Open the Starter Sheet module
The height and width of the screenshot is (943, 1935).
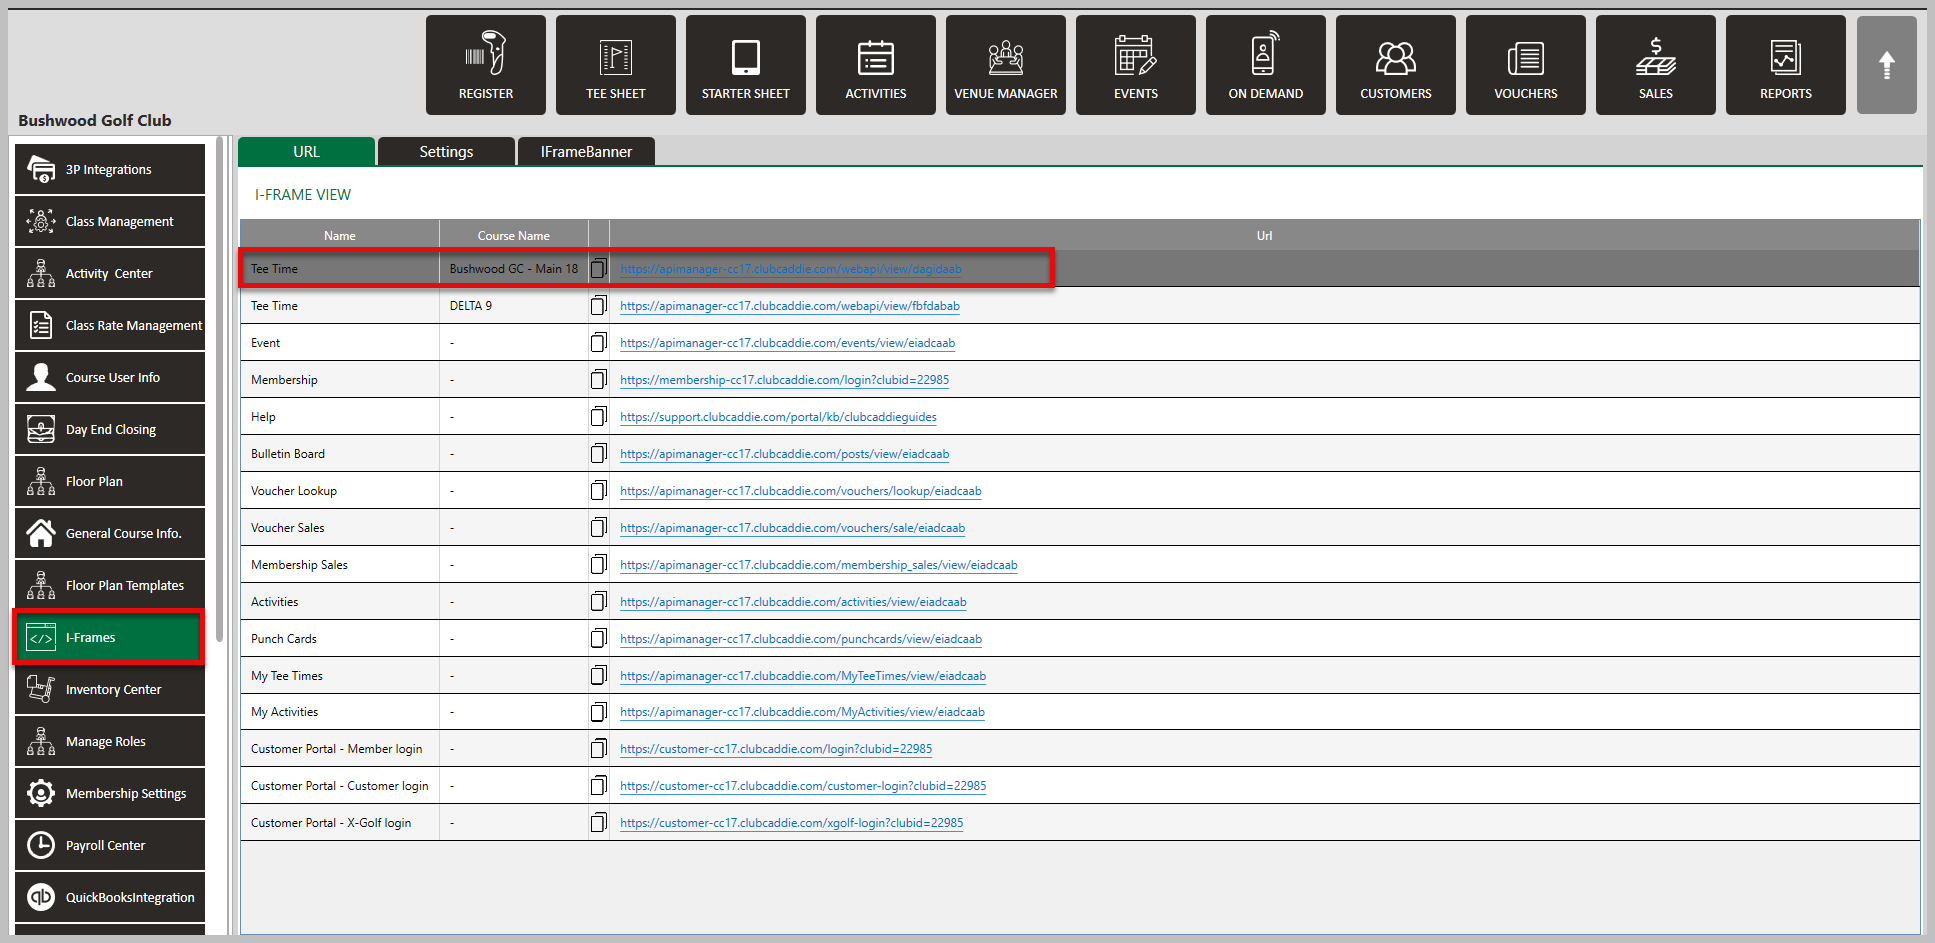pyautogui.click(x=746, y=65)
